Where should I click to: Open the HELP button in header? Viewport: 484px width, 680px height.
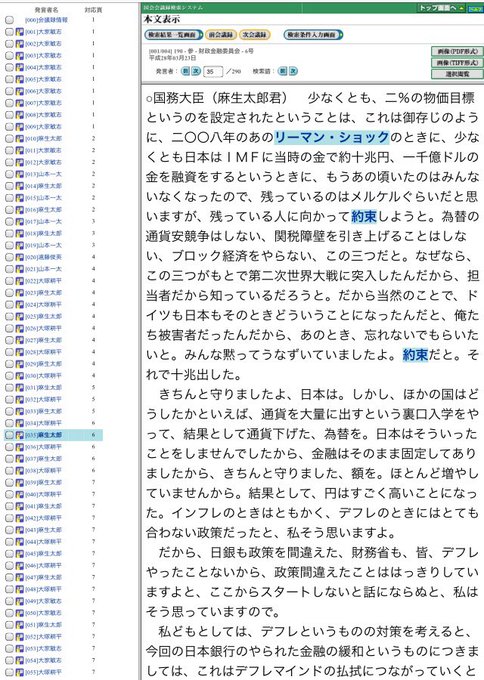[x=475, y=8]
